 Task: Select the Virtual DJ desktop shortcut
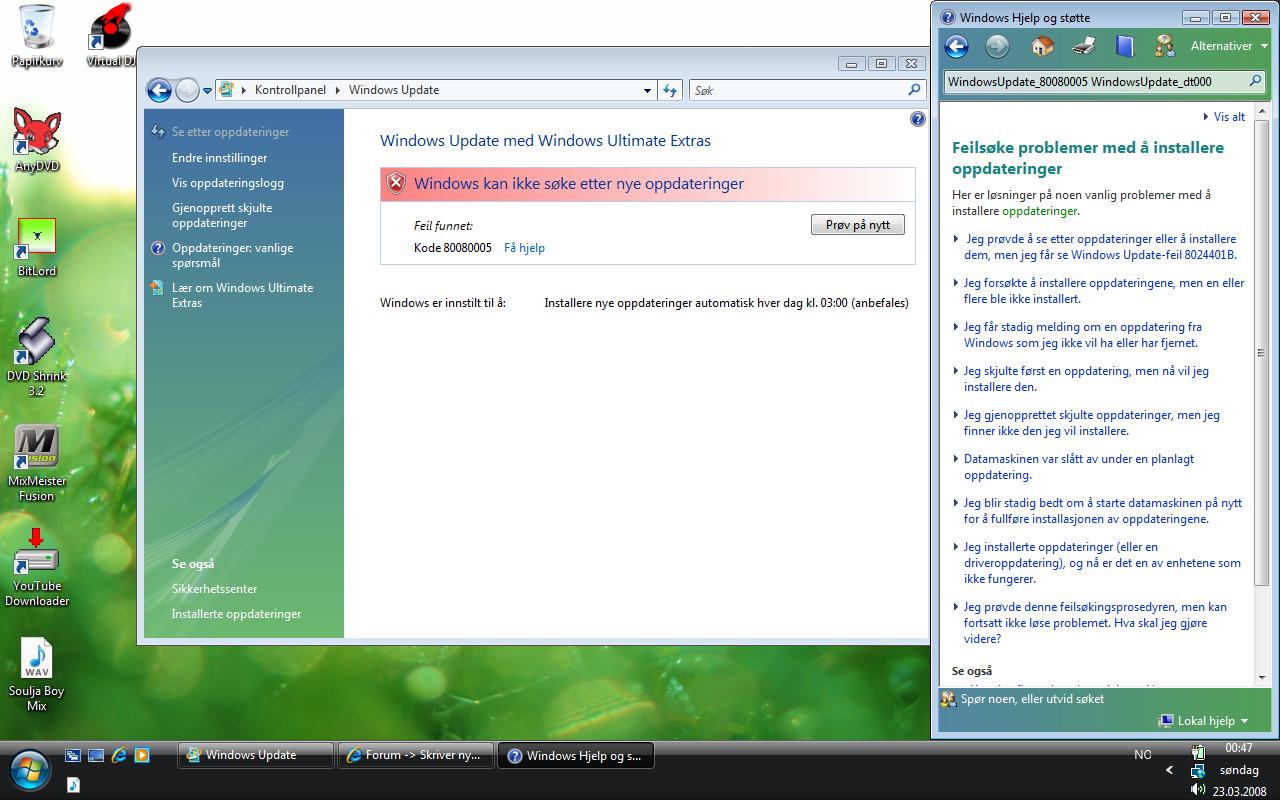tap(111, 36)
